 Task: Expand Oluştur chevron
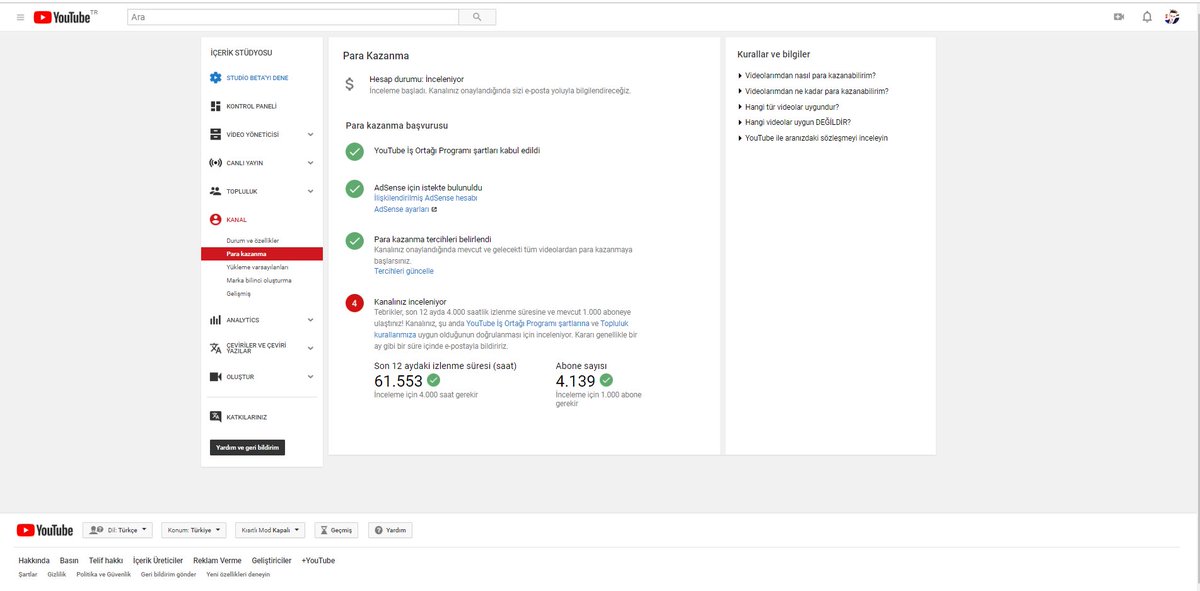(311, 377)
